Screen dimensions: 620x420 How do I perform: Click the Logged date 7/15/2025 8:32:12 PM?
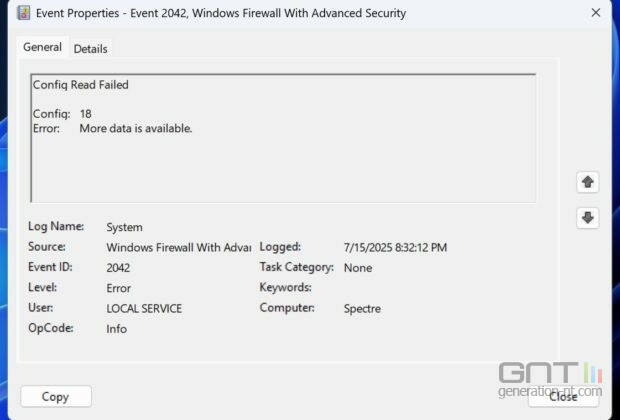coord(395,248)
